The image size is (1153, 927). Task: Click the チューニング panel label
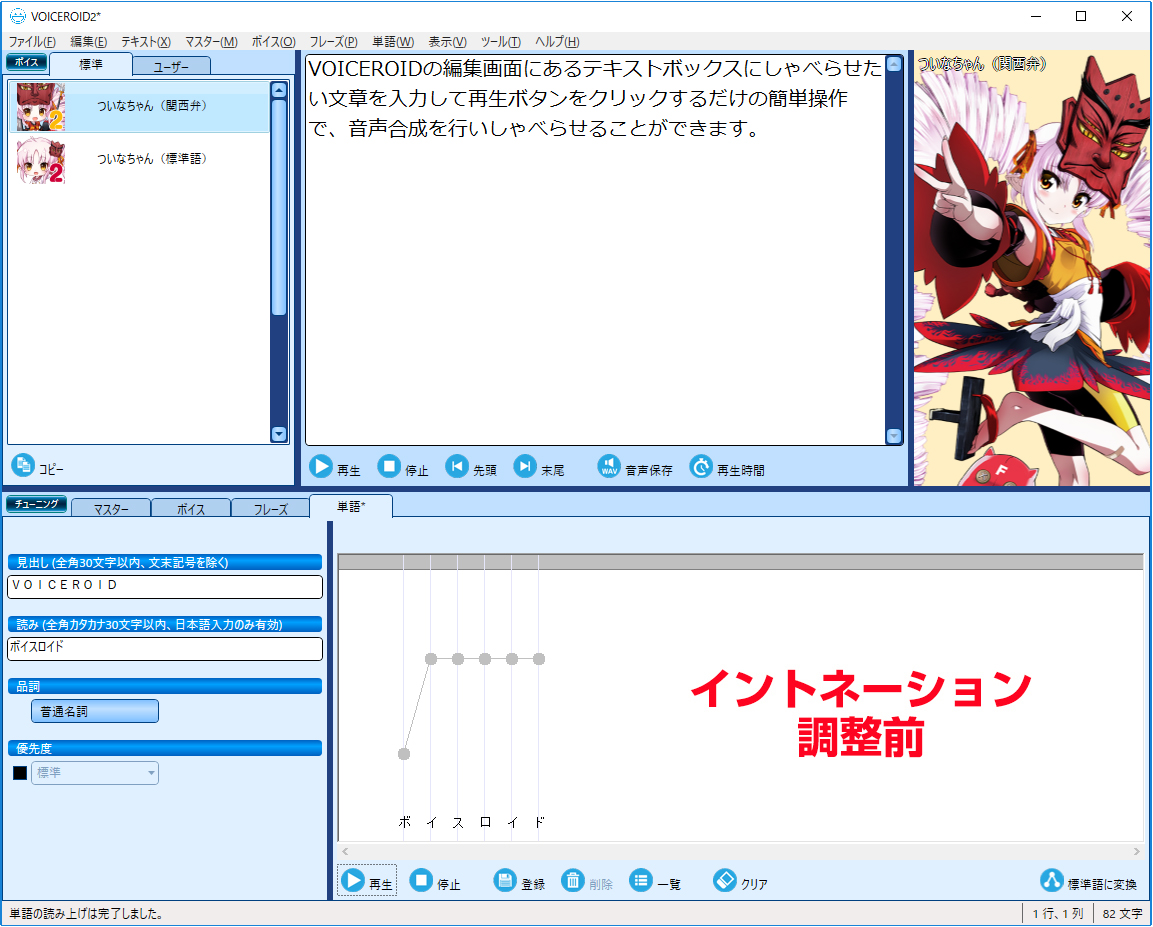[37, 504]
